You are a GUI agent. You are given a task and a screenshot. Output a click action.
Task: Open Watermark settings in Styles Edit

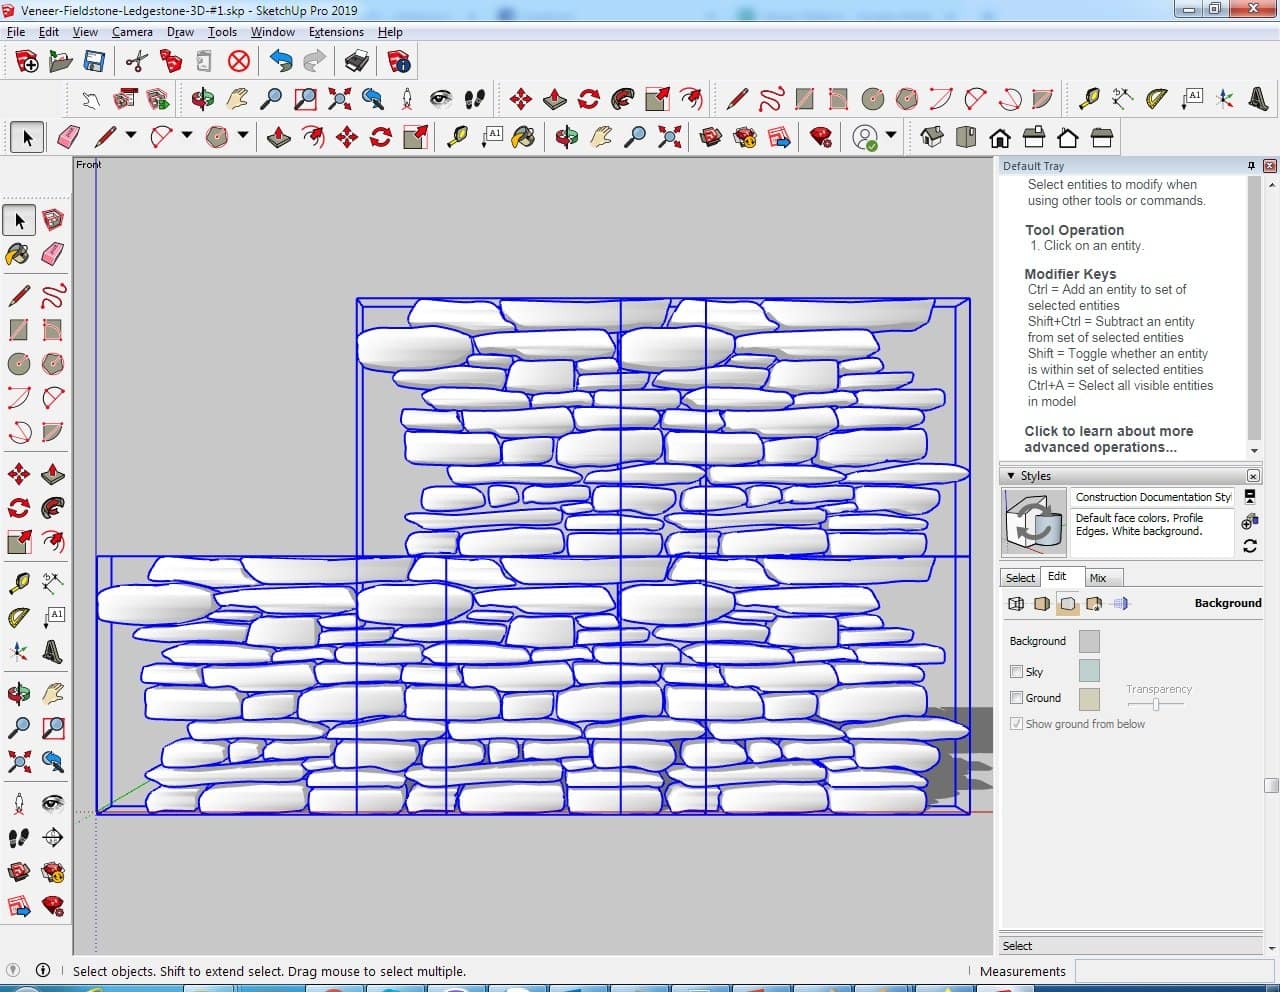(1094, 603)
